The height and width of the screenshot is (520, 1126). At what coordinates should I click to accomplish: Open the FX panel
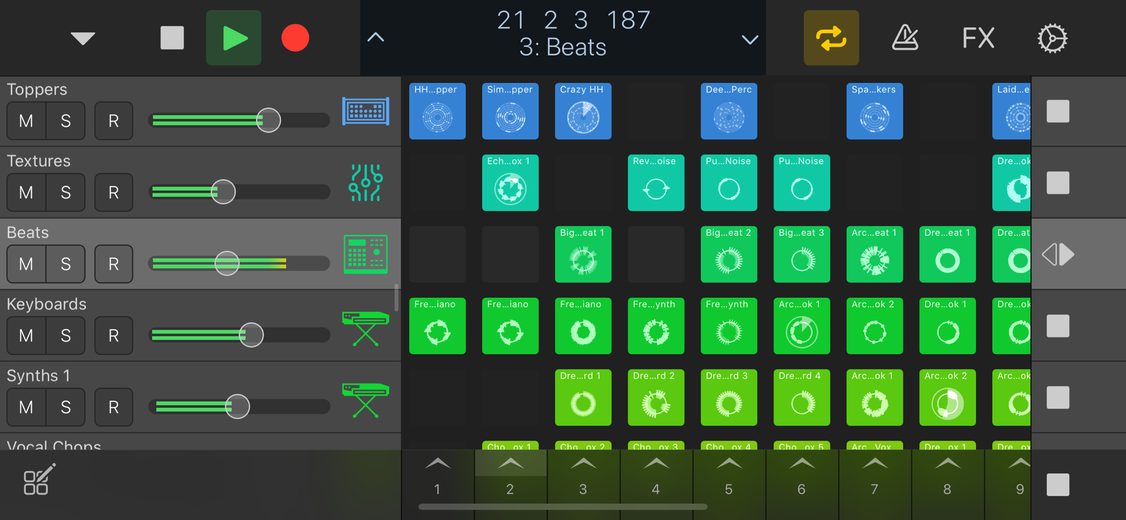pos(978,37)
